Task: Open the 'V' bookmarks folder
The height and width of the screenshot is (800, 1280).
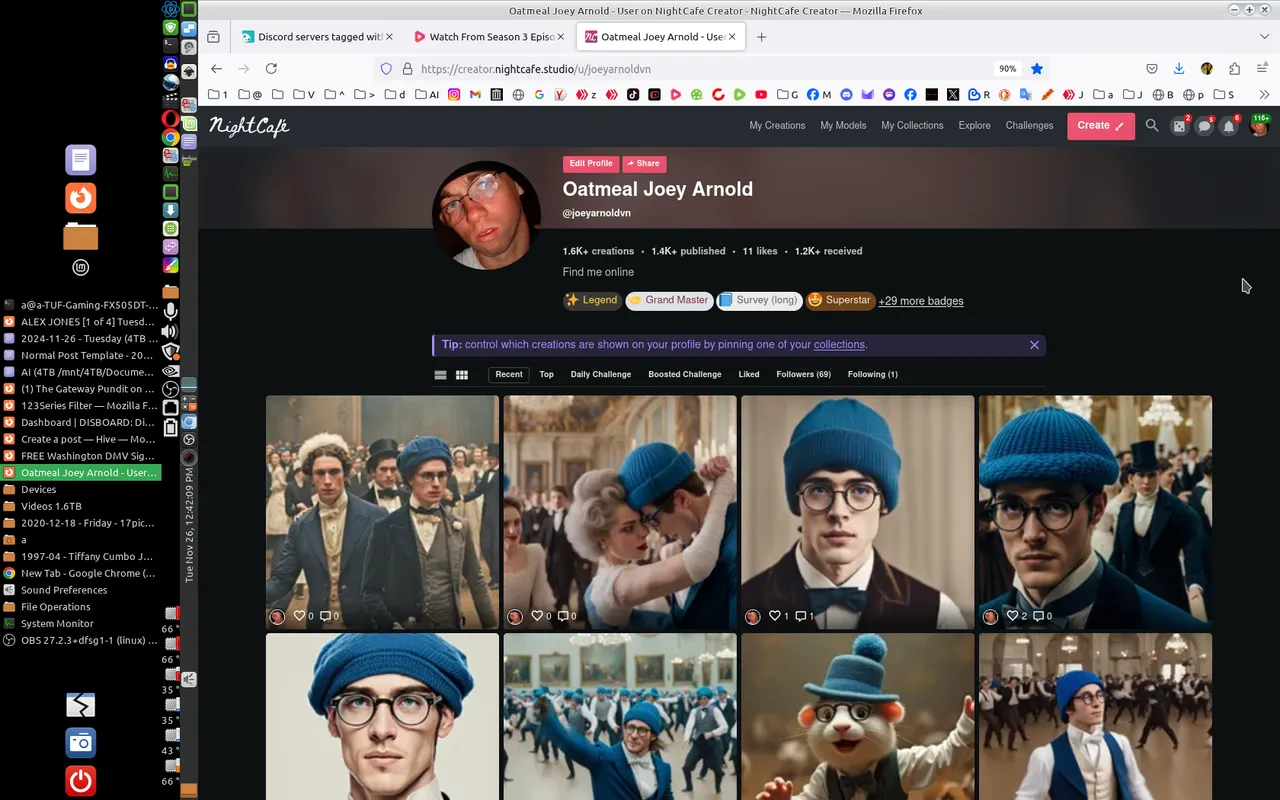Action: [x=303, y=95]
